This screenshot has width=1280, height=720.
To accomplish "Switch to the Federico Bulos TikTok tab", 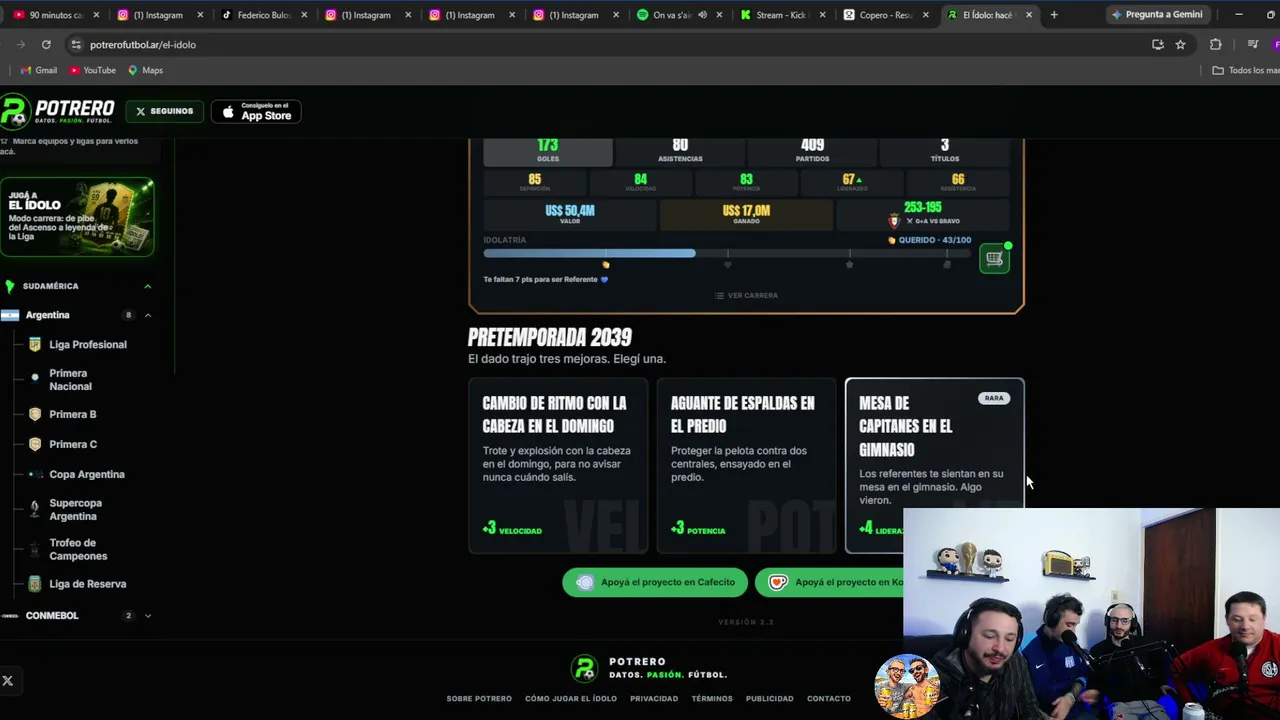I will [264, 15].
